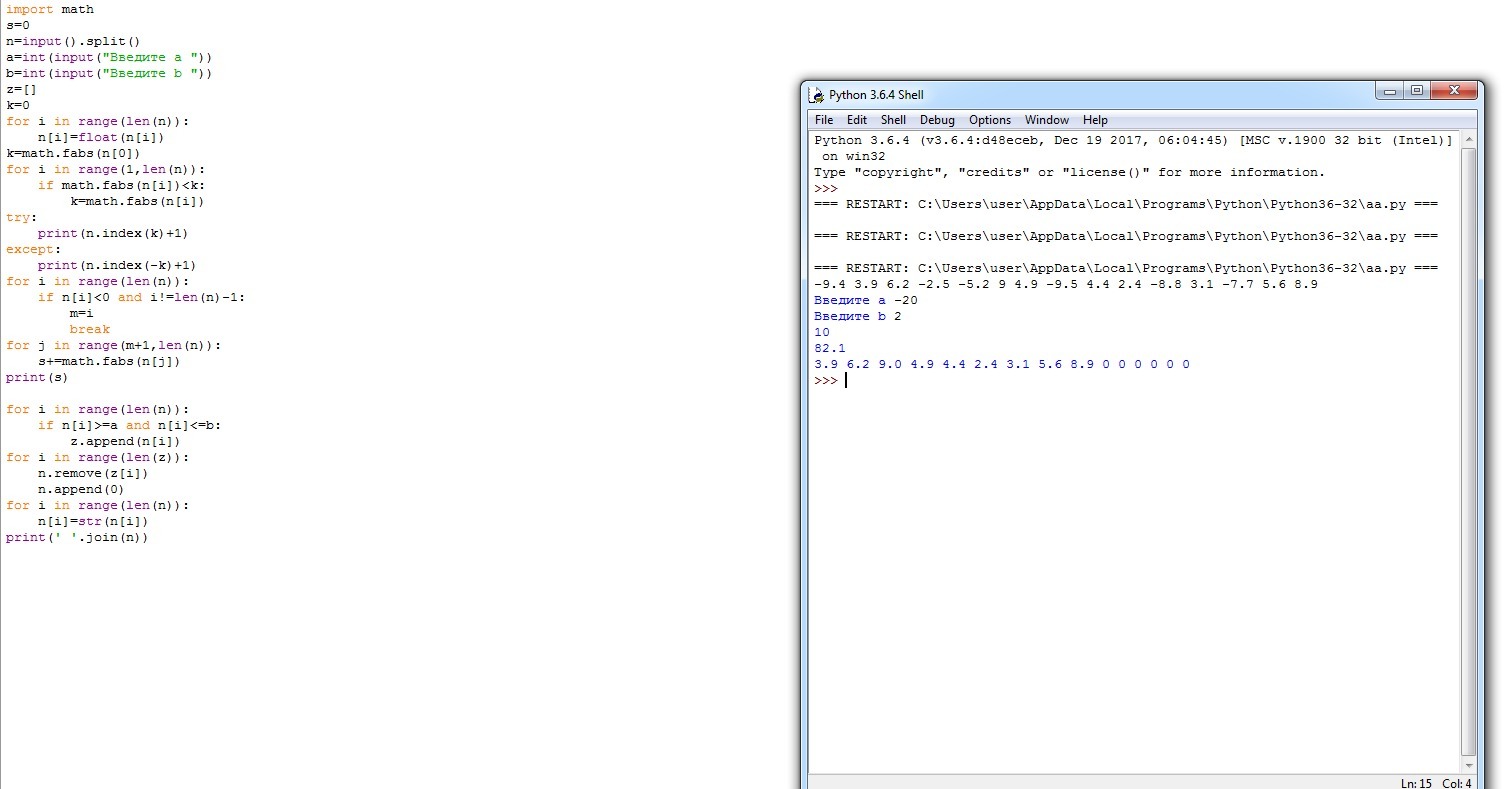Click the 'import math' line in the code

[50, 9]
